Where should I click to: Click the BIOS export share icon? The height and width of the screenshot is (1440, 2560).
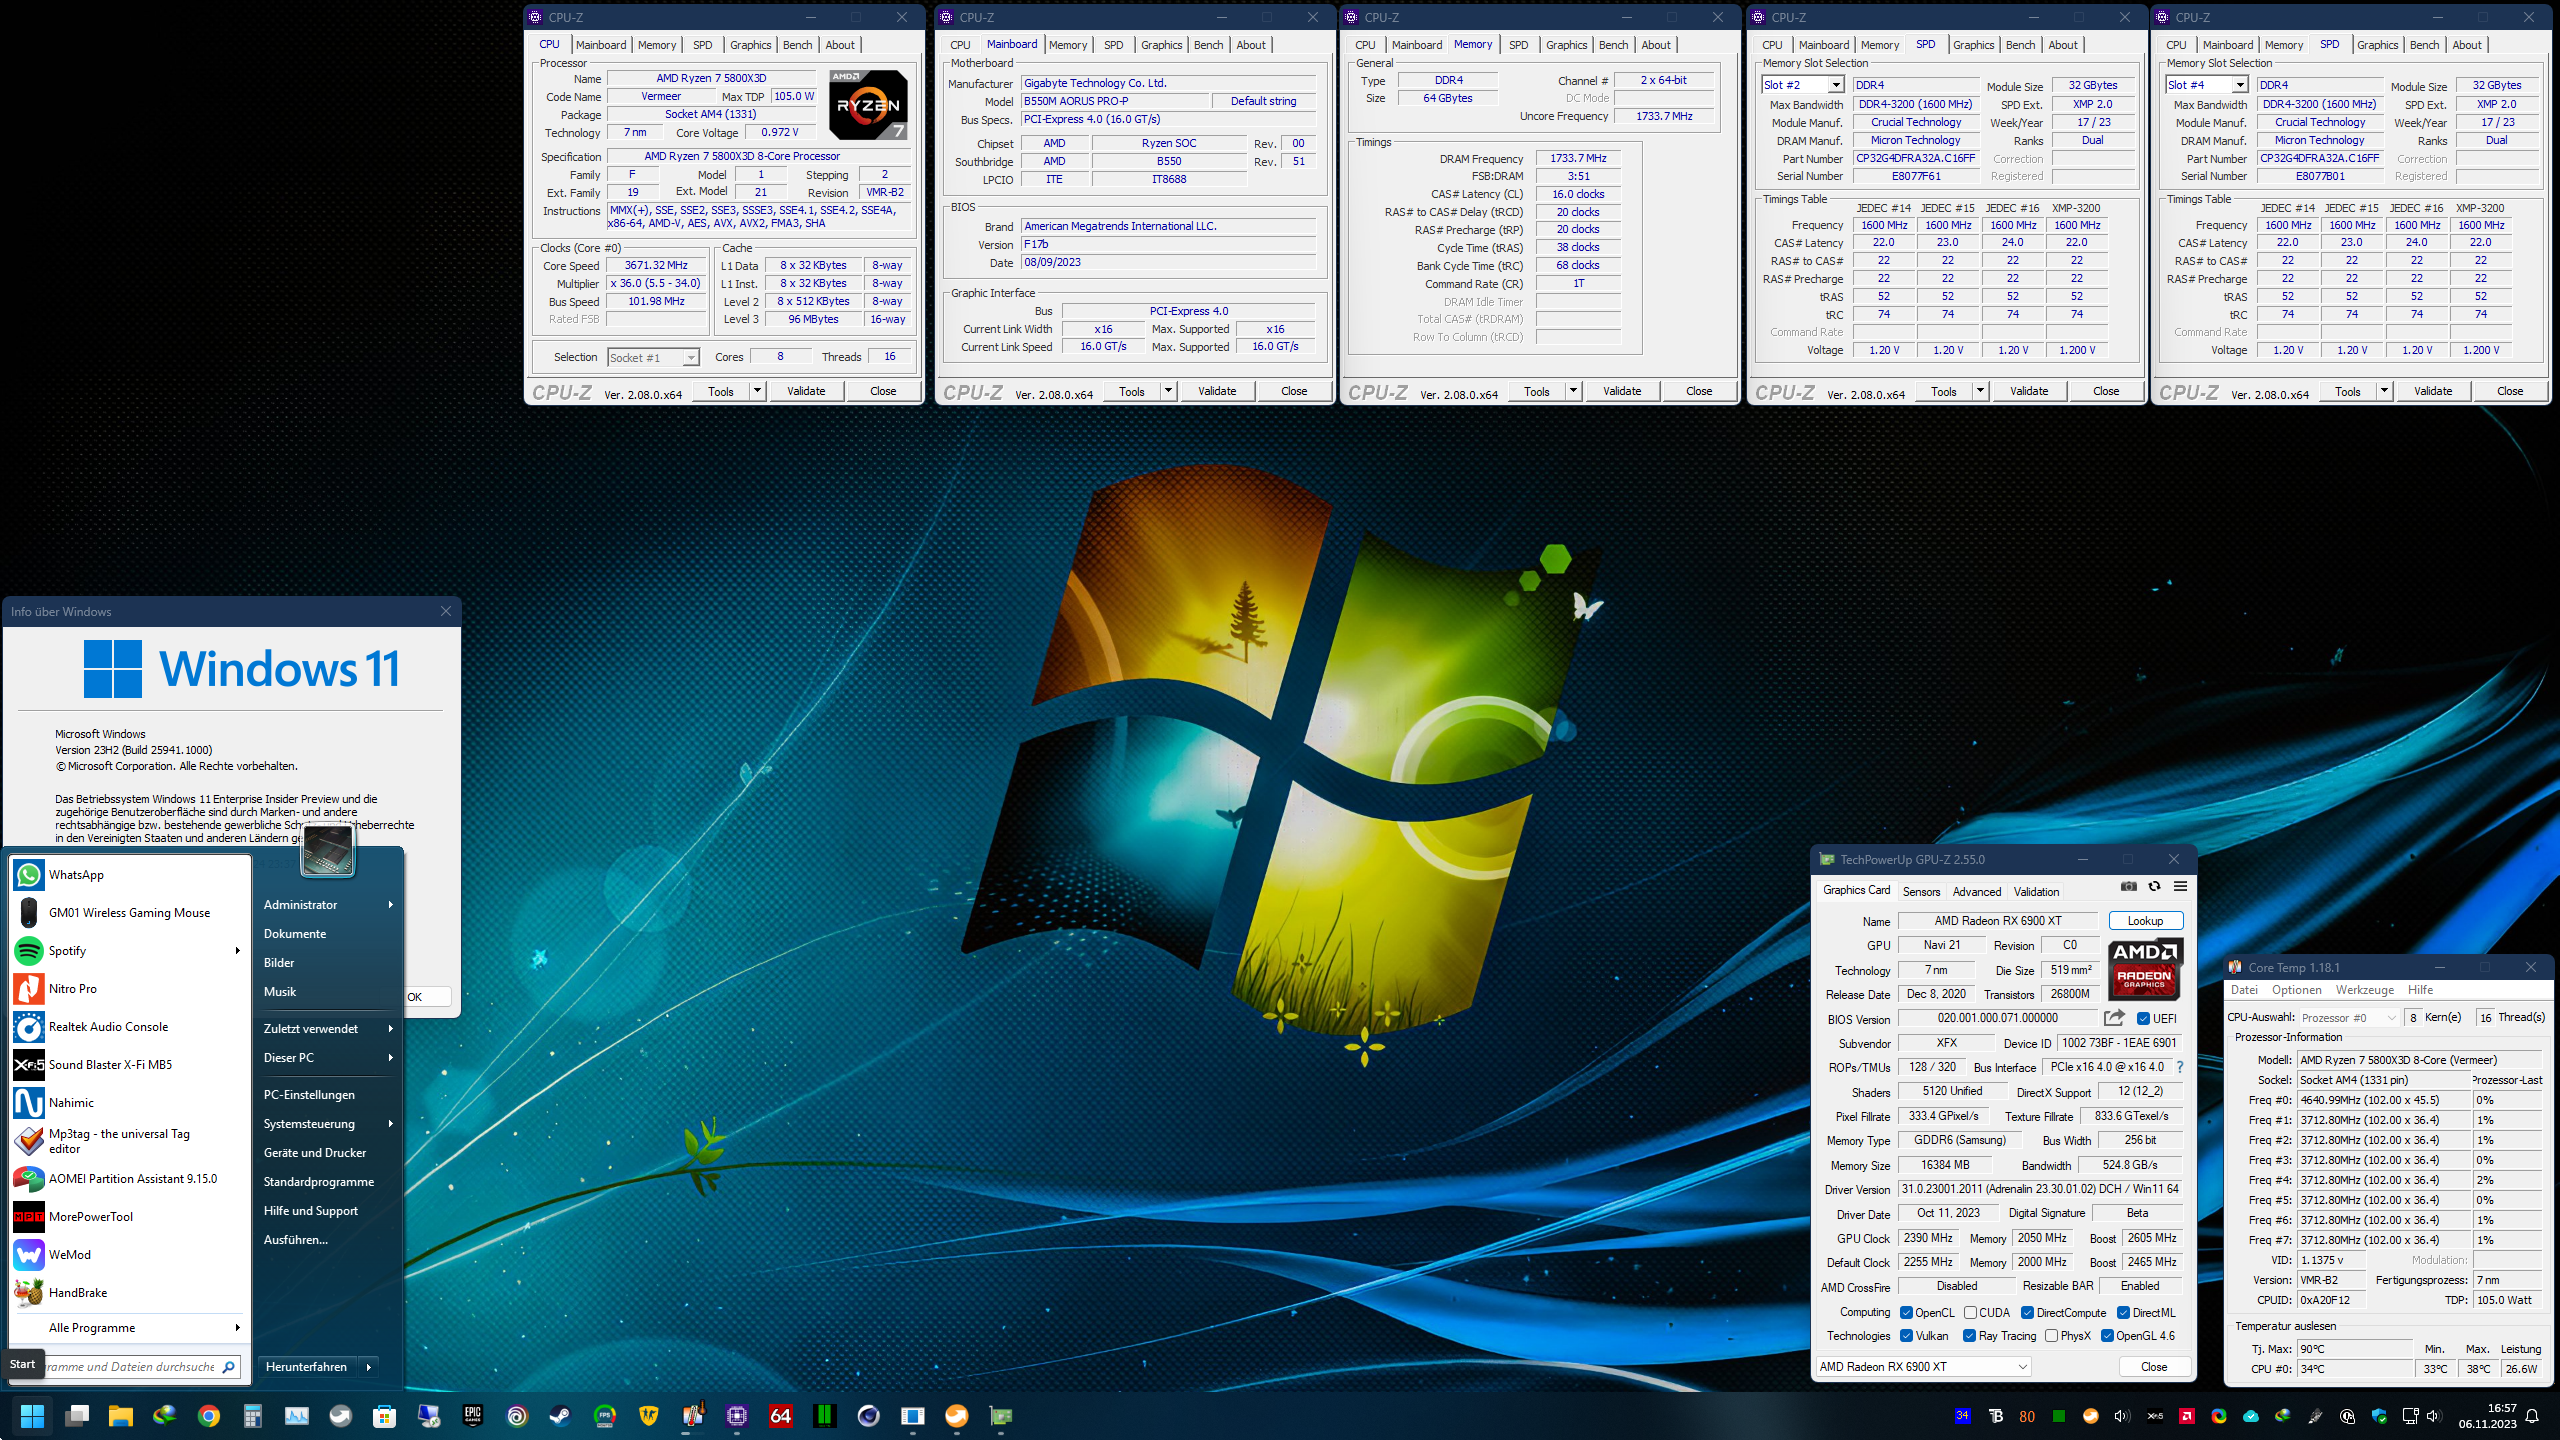point(2113,1018)
